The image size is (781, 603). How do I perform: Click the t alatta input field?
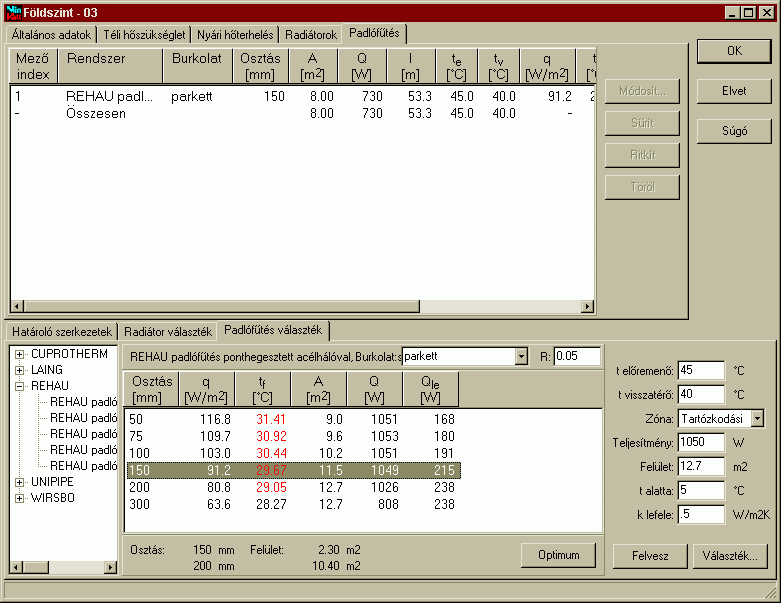(x=701, y=490)
